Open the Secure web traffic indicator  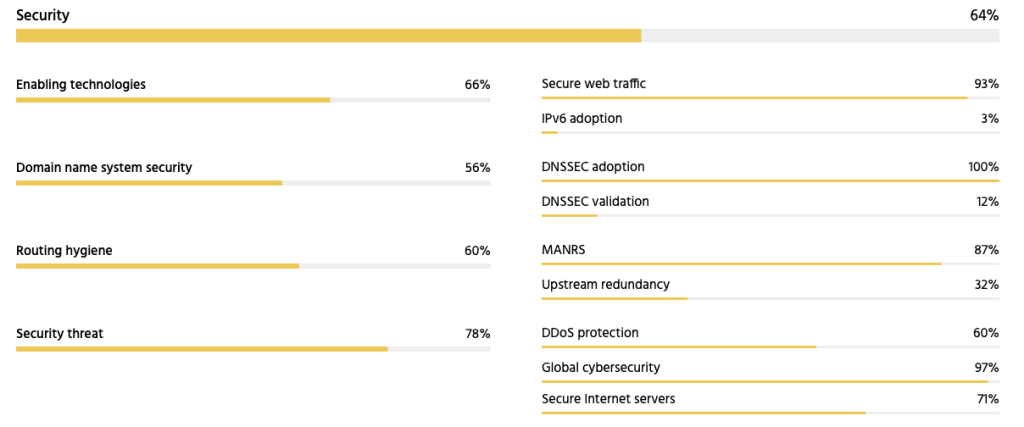tap(594, 84)
